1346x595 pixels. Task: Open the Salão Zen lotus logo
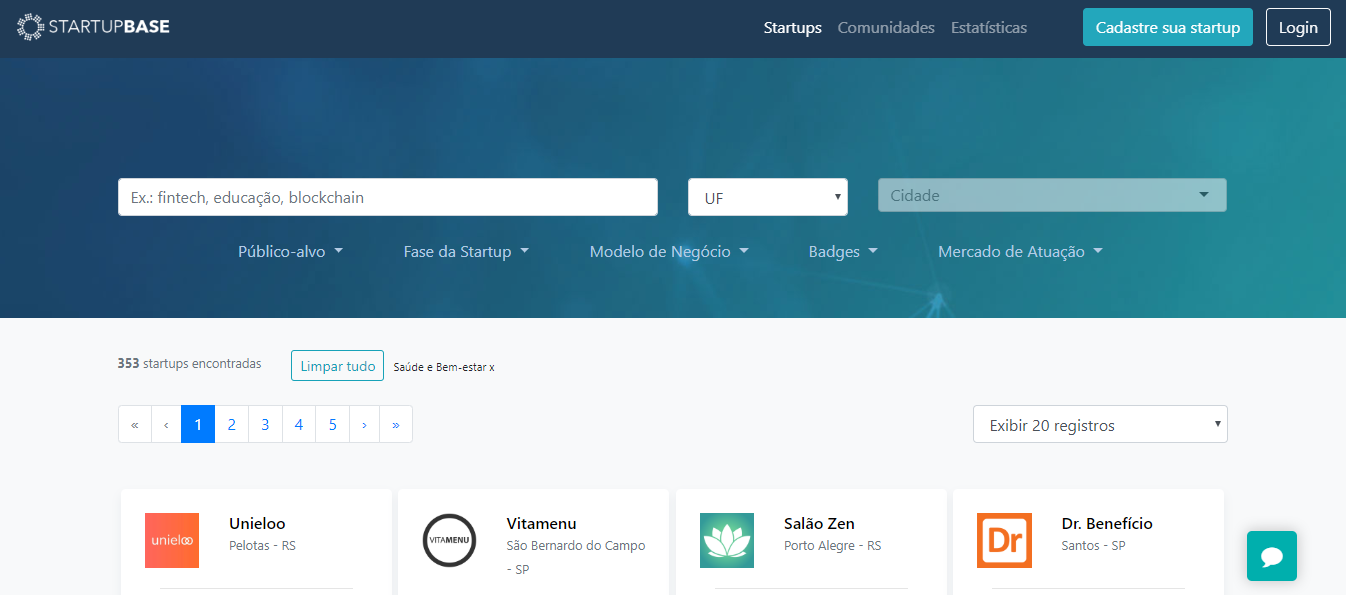click(x=727, y=540)
